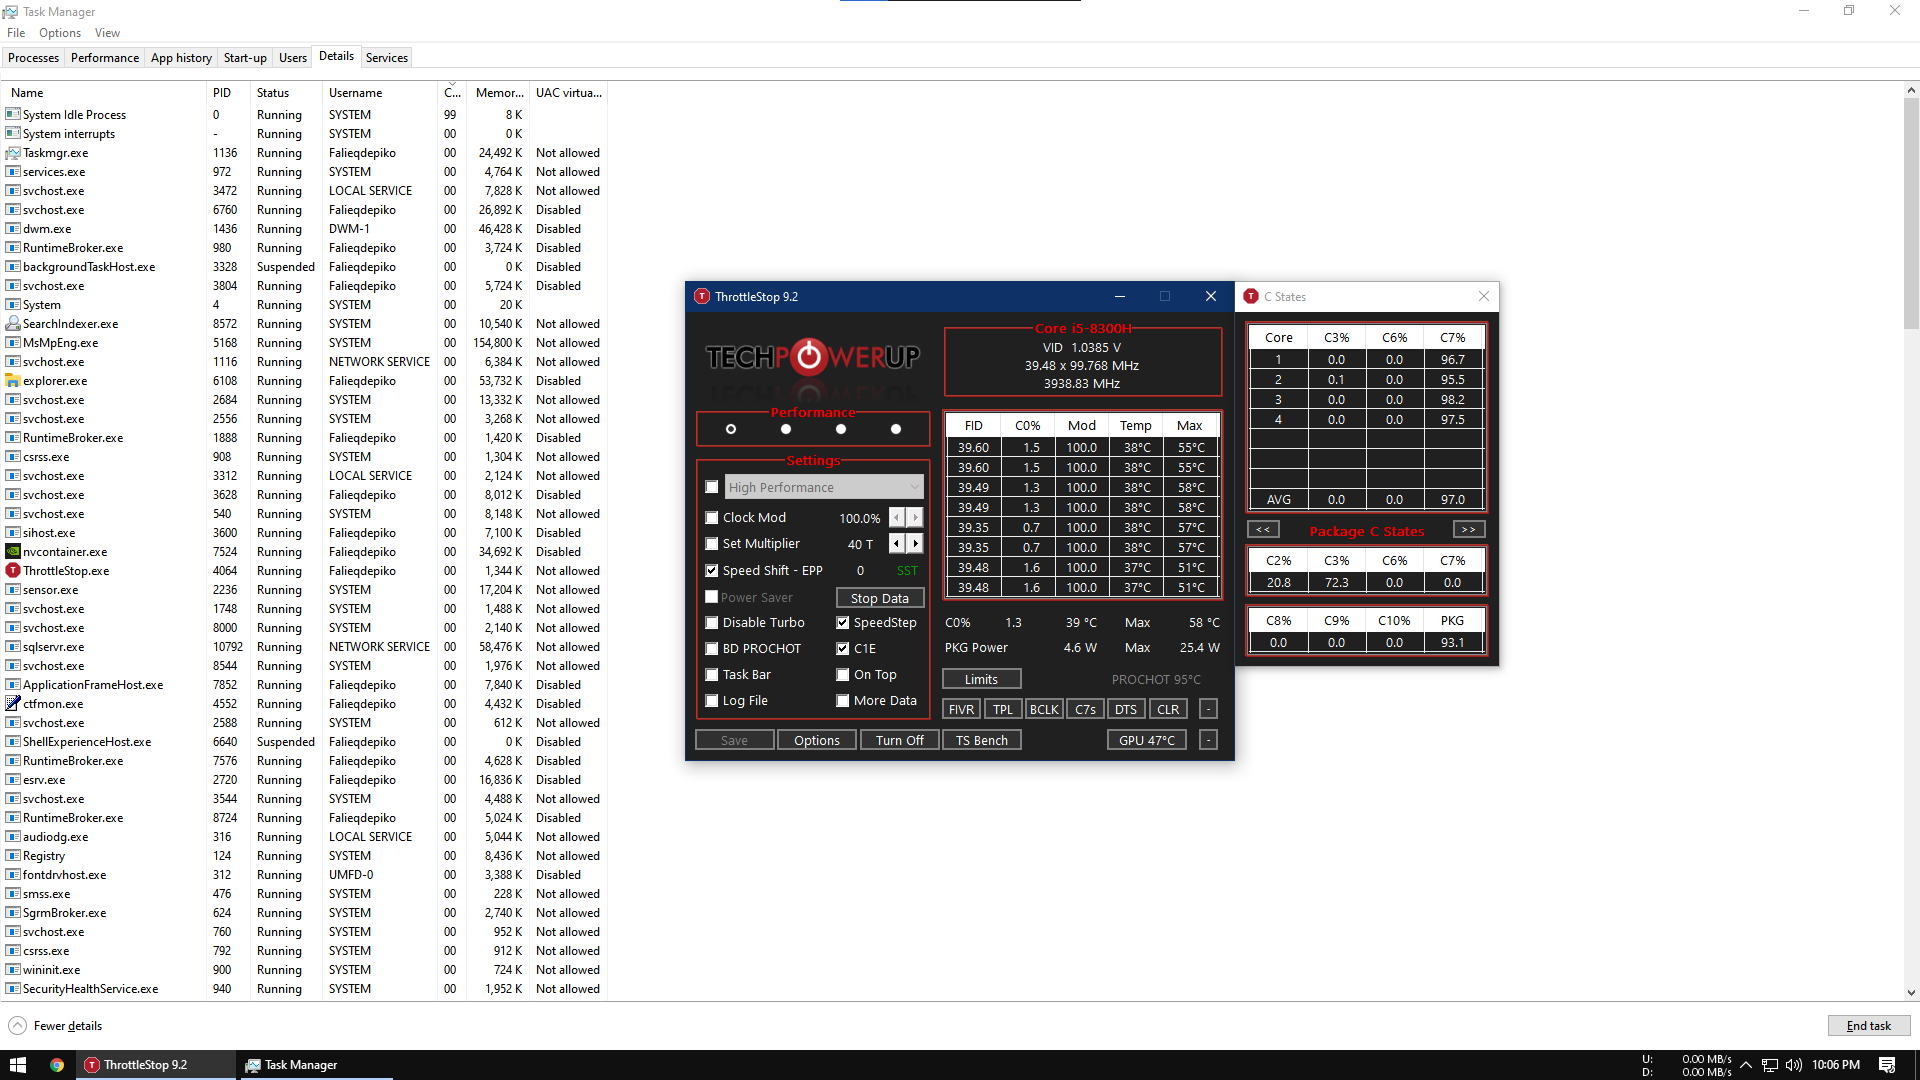Image resolution: width=1920 pixels, height=1080 pixels.
Task: Enable the Log File checkbox
Action: point(712,701)
